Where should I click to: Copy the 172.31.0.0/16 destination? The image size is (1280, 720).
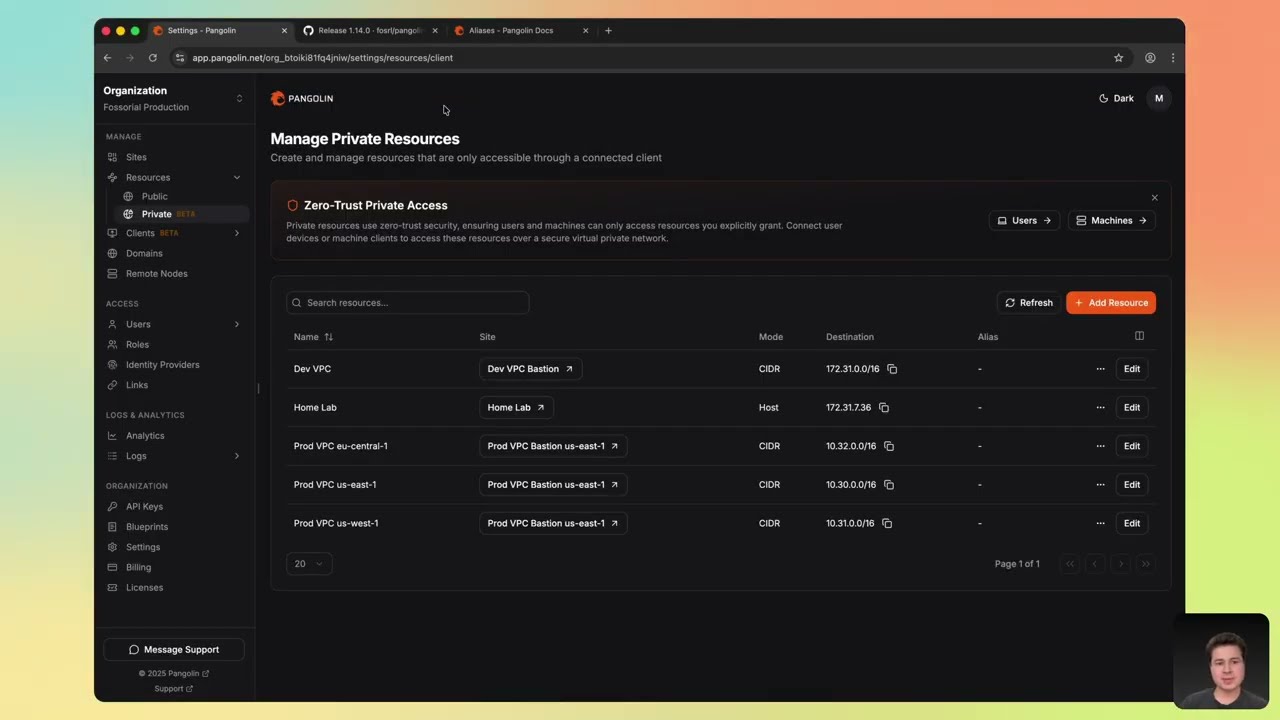click(892, 369)
